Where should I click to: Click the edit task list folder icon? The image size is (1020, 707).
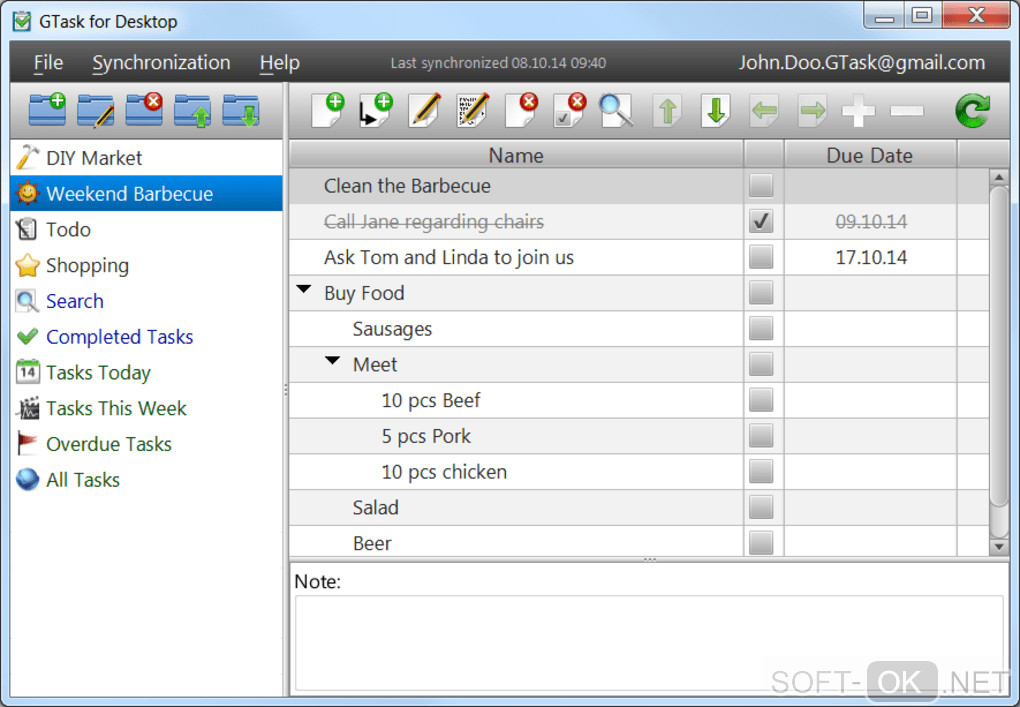click(96, 110)
